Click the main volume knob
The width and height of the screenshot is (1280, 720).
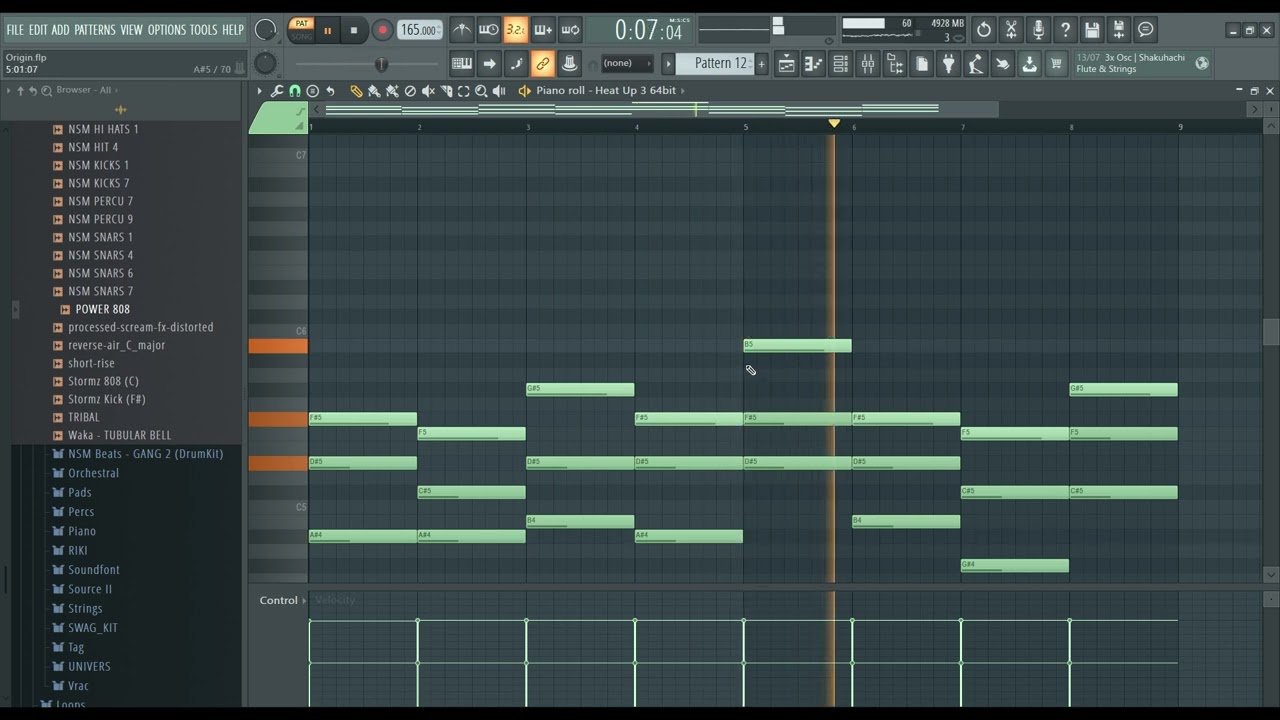[x=265, y=30]
